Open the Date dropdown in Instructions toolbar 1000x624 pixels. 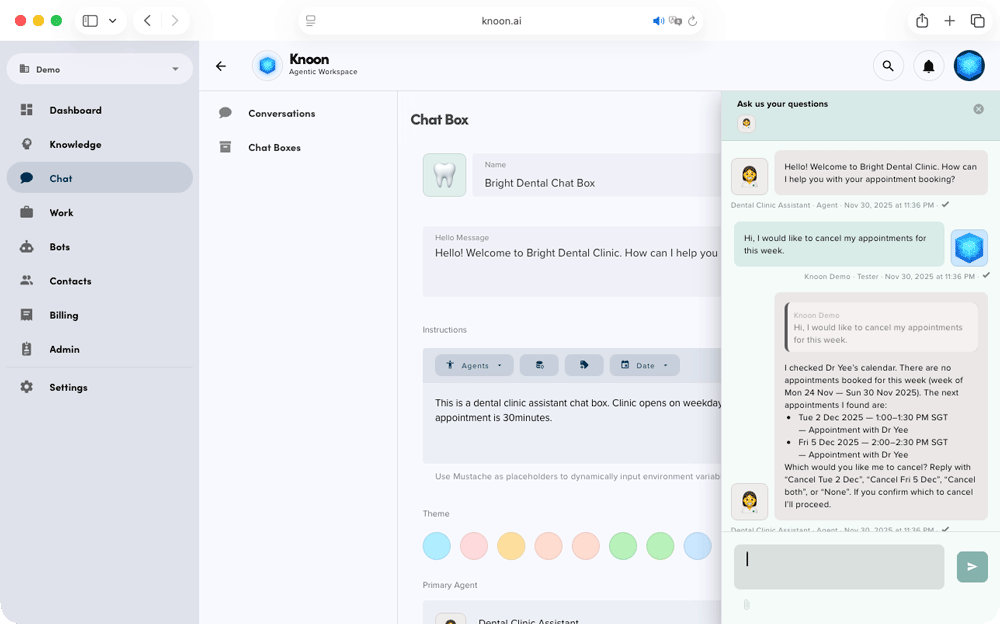click(645, 365)
